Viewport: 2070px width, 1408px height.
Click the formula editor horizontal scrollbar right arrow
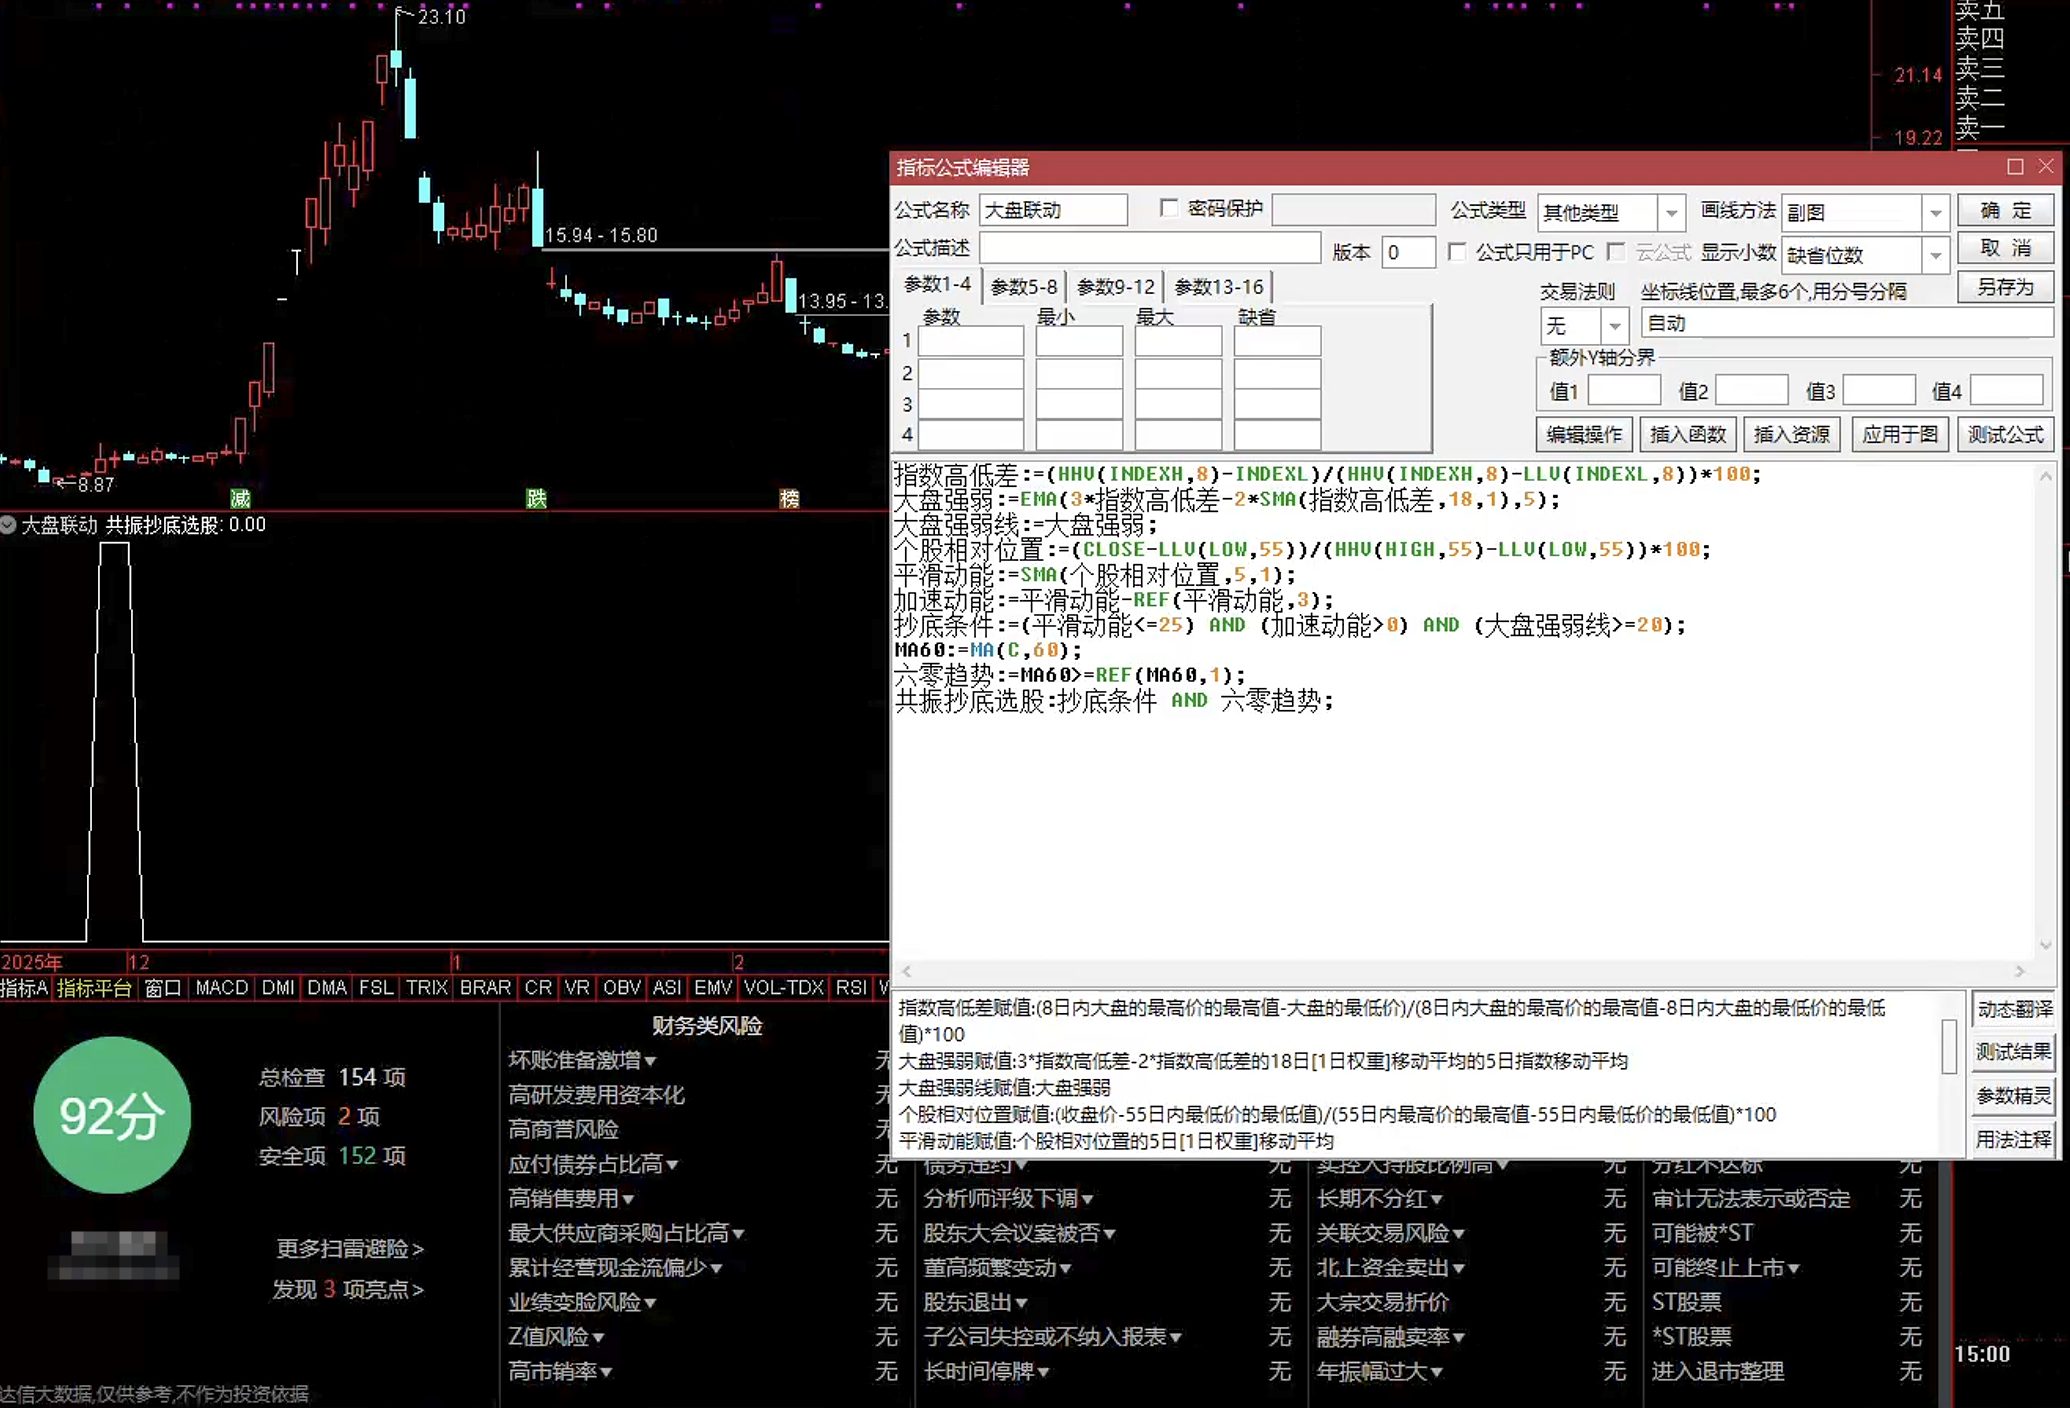pyautogui.click(x=2019, y=971)
